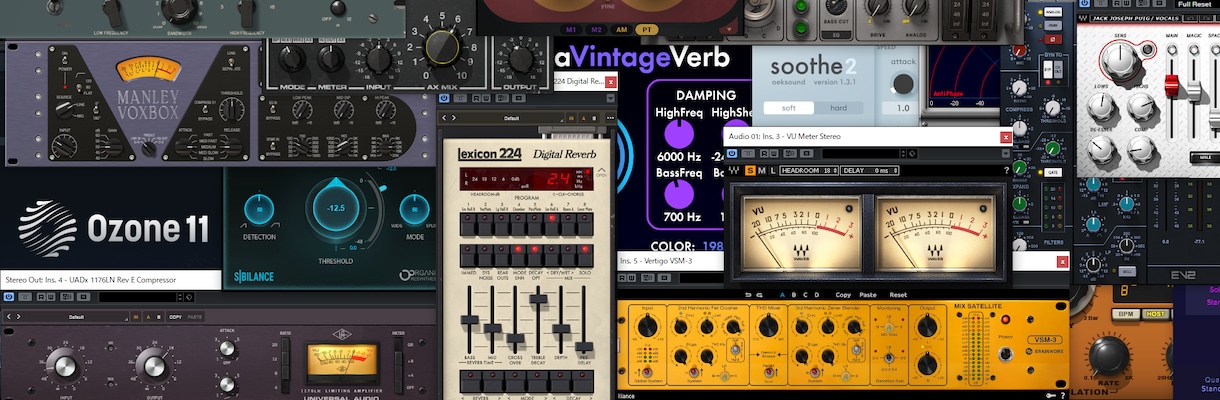Screen dimensions: 1220x400
Task: Toggle power icon in VU Meter Stereo window
Action: pyautogui.click(x=732, y=153)
